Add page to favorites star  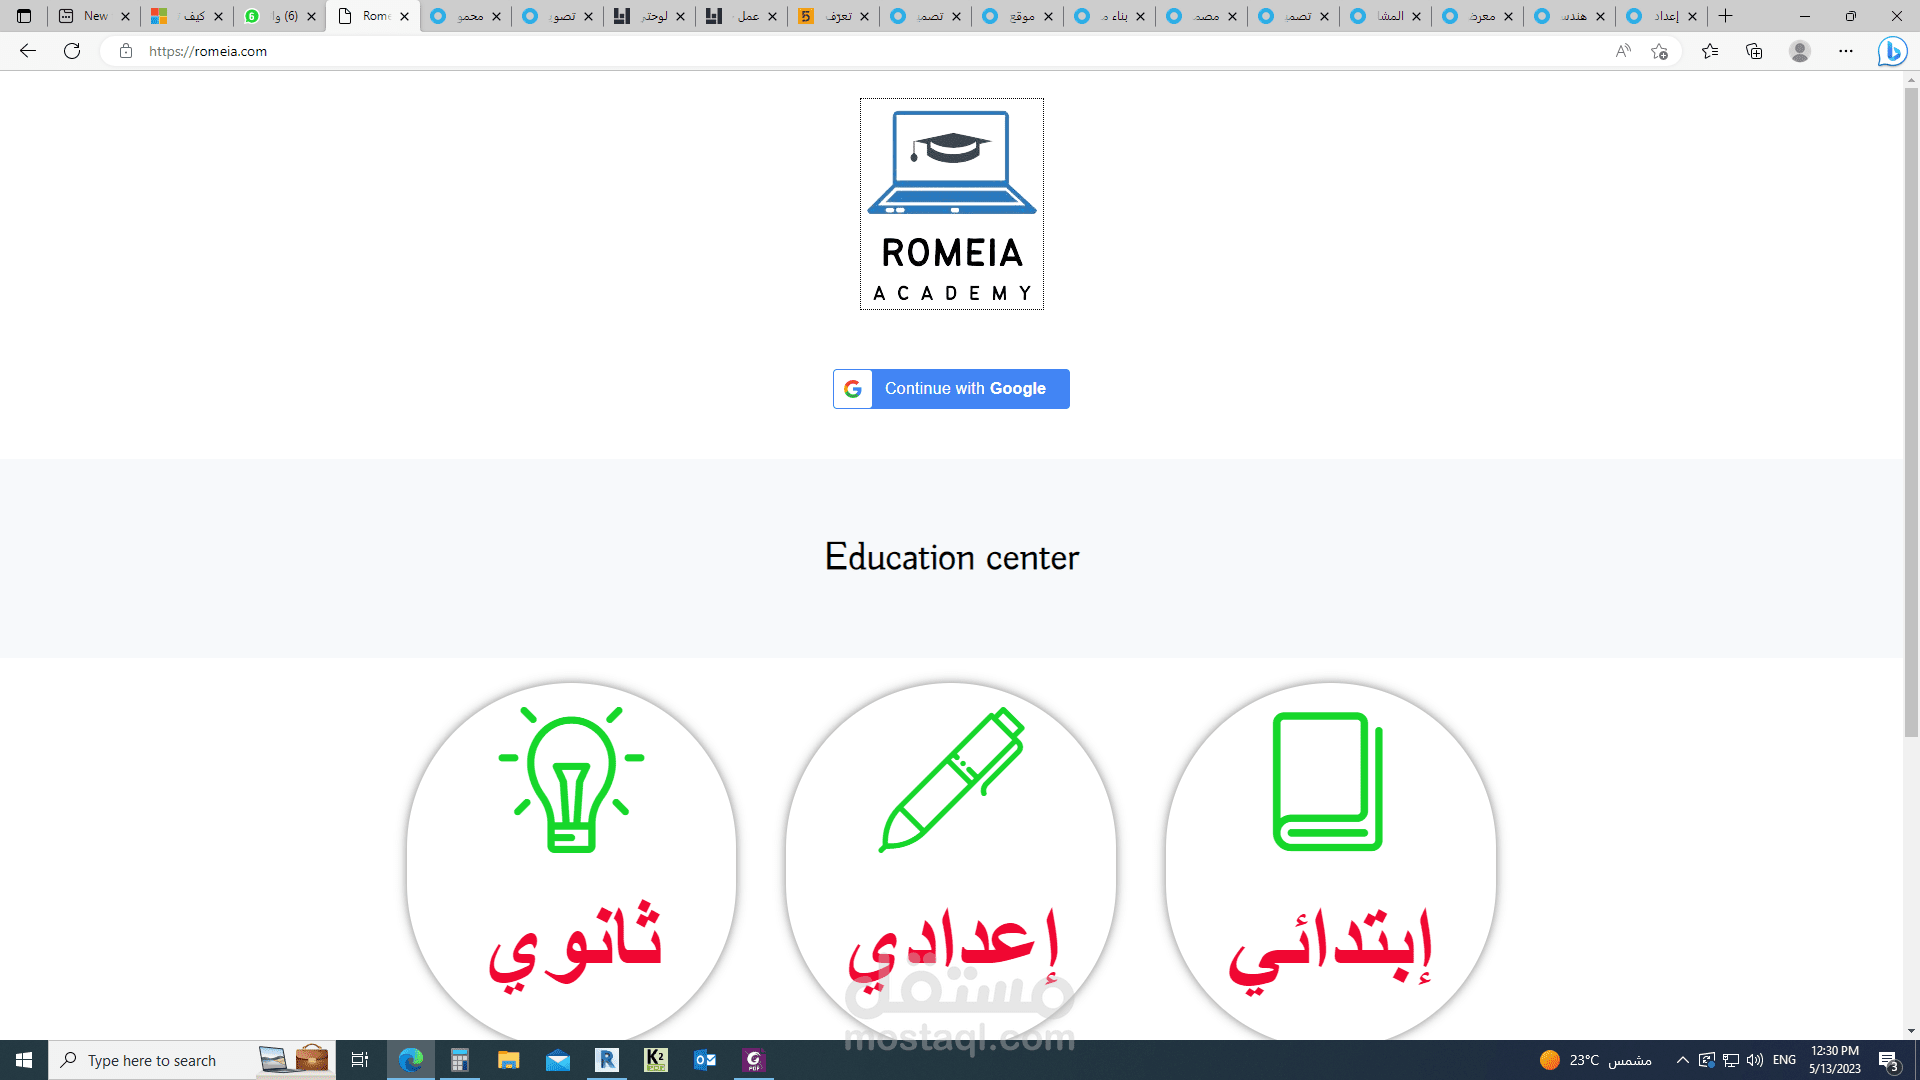click(x=1660, y=51)
